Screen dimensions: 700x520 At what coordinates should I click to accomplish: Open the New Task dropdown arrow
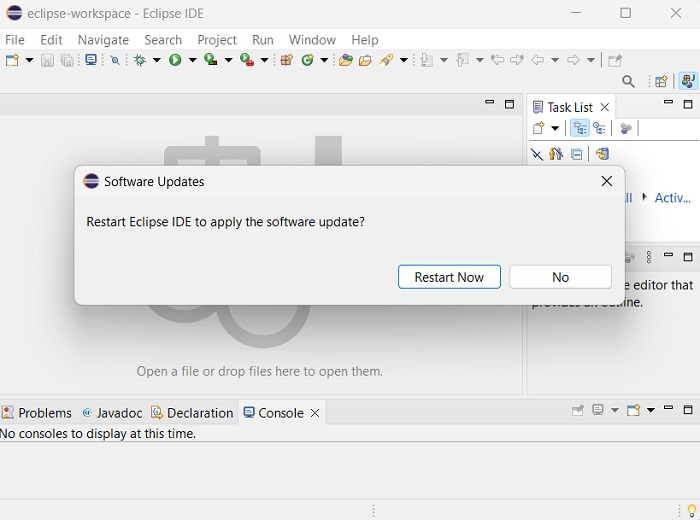(x=555, y=128)
